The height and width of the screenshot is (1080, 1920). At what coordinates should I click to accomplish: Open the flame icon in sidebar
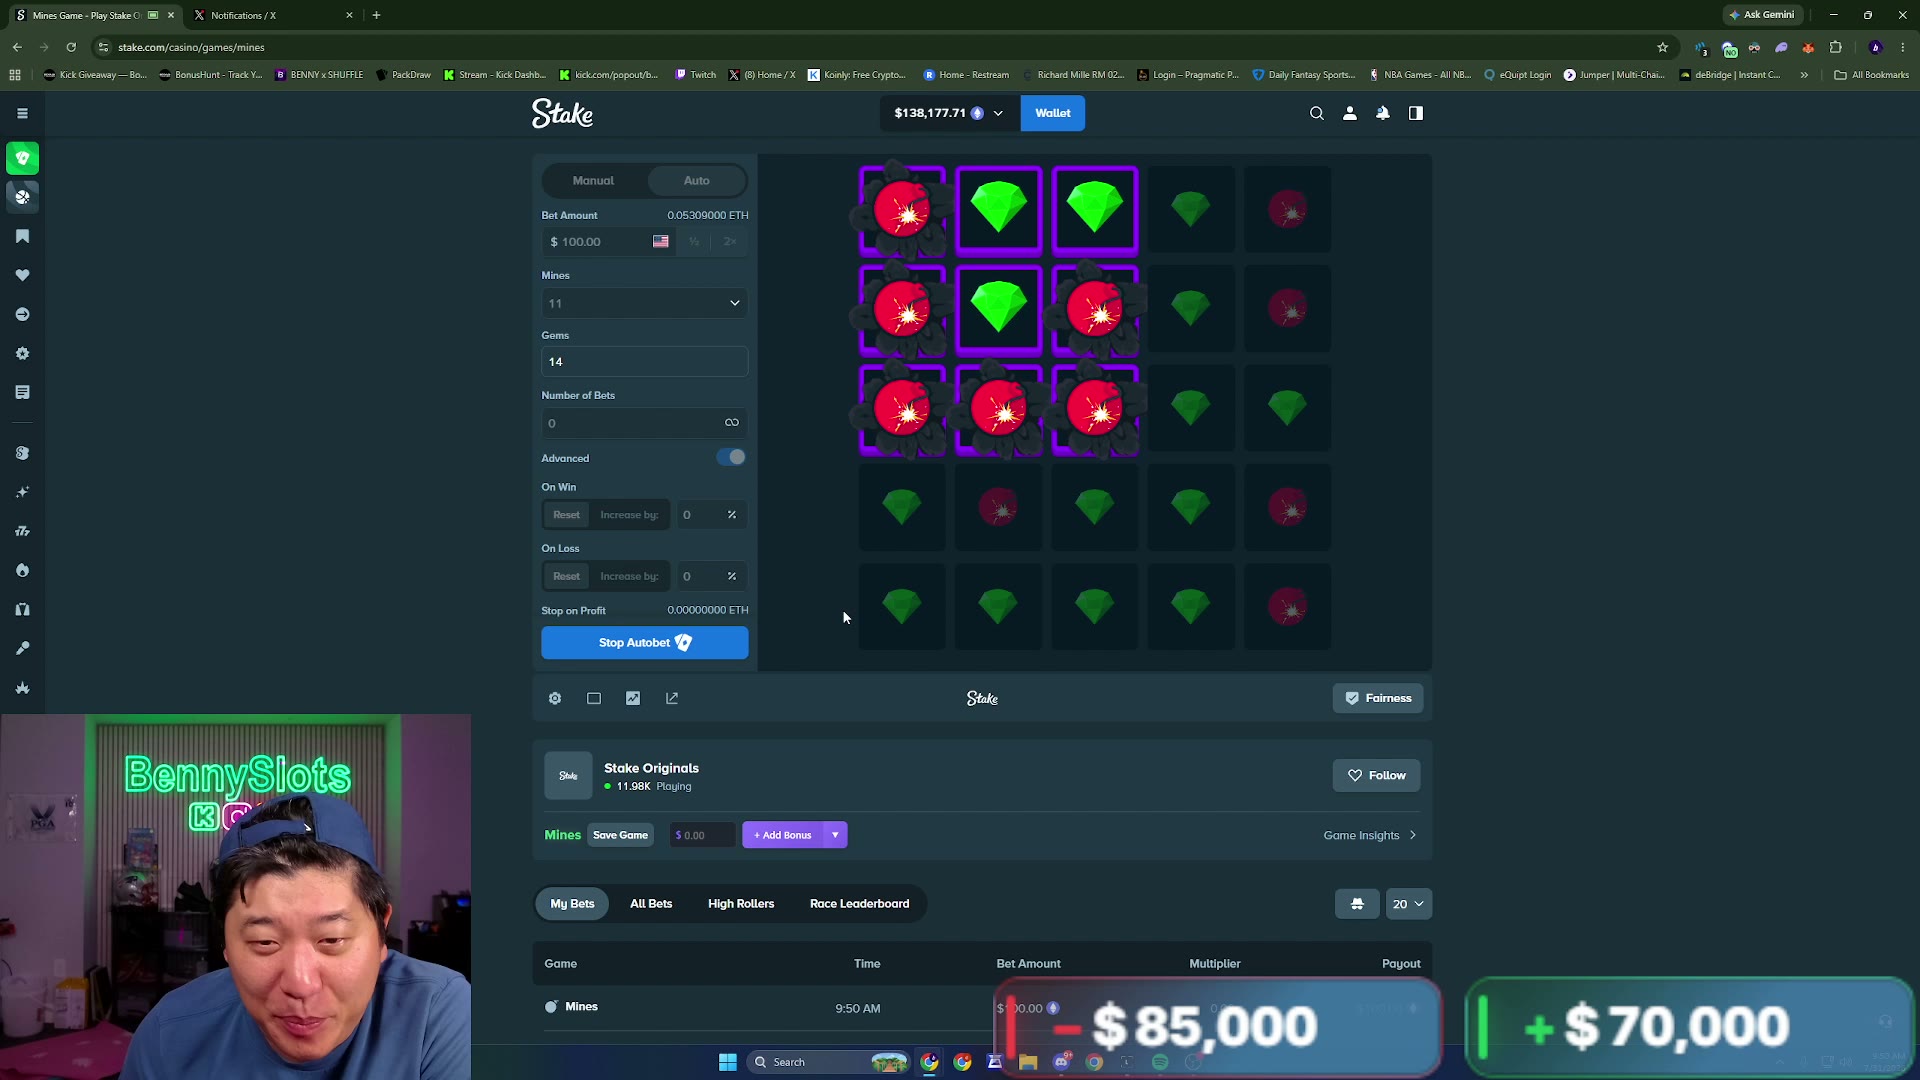coord(22,570)
